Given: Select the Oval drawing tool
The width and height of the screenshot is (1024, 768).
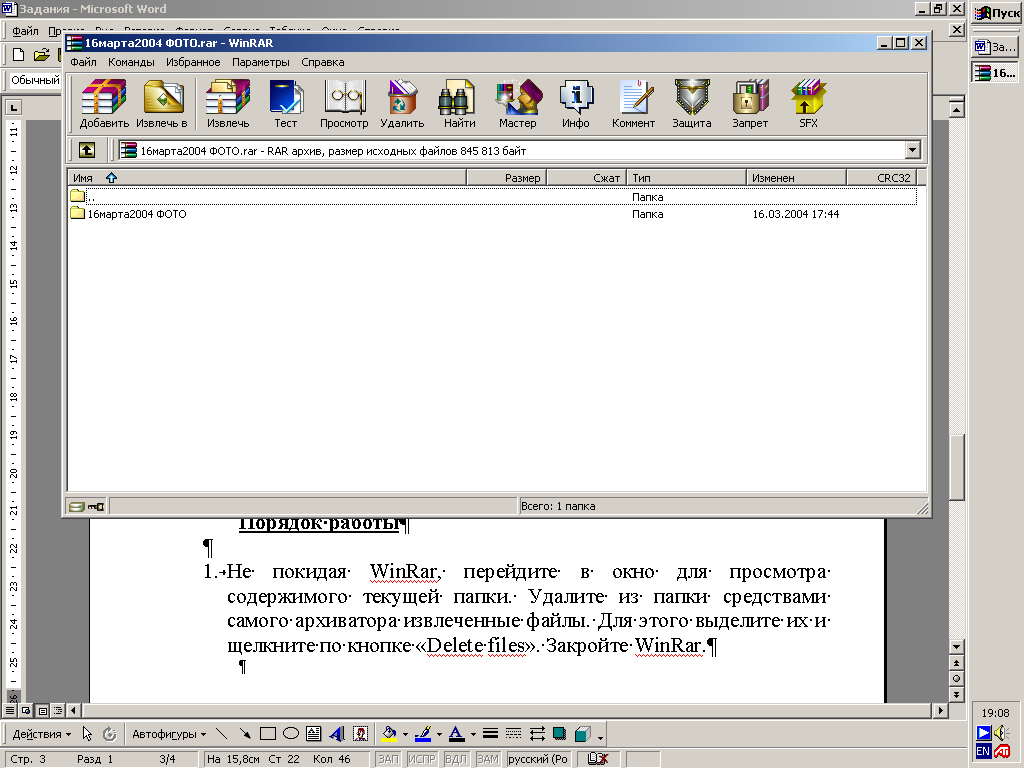Looking at the screenshot, I should click(291, 733).
